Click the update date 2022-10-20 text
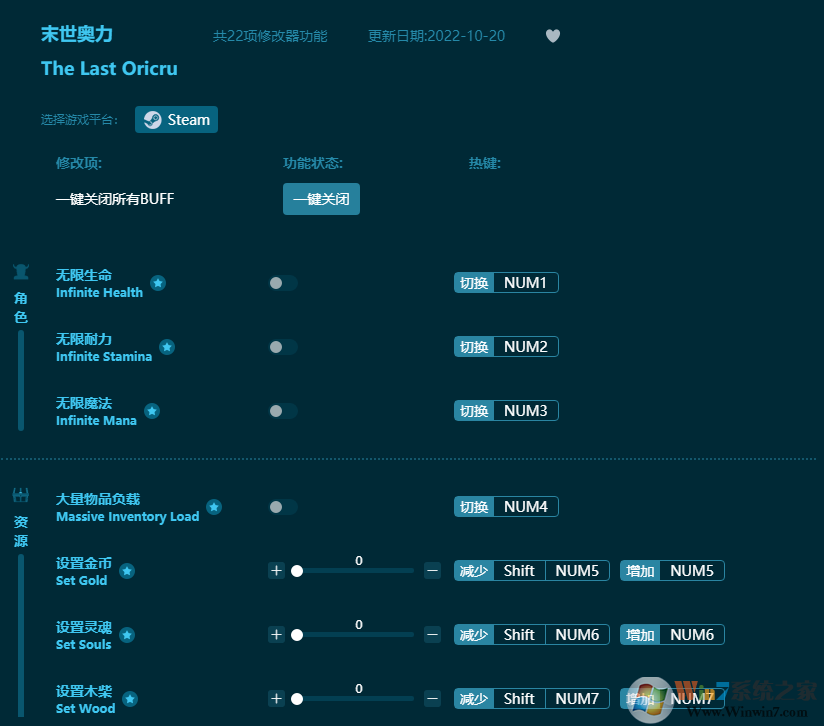Screen dimensions: 824x726 click(436, 36)
